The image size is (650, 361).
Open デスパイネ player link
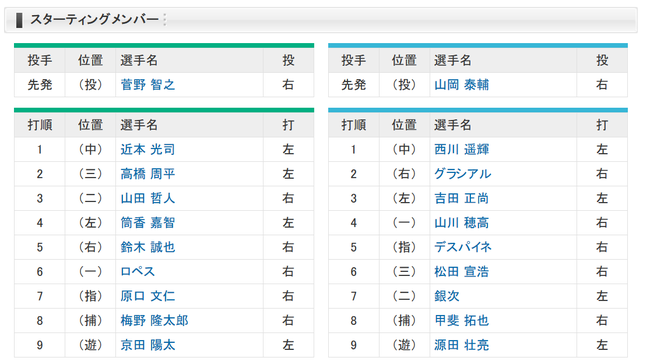tap(463, 247)
